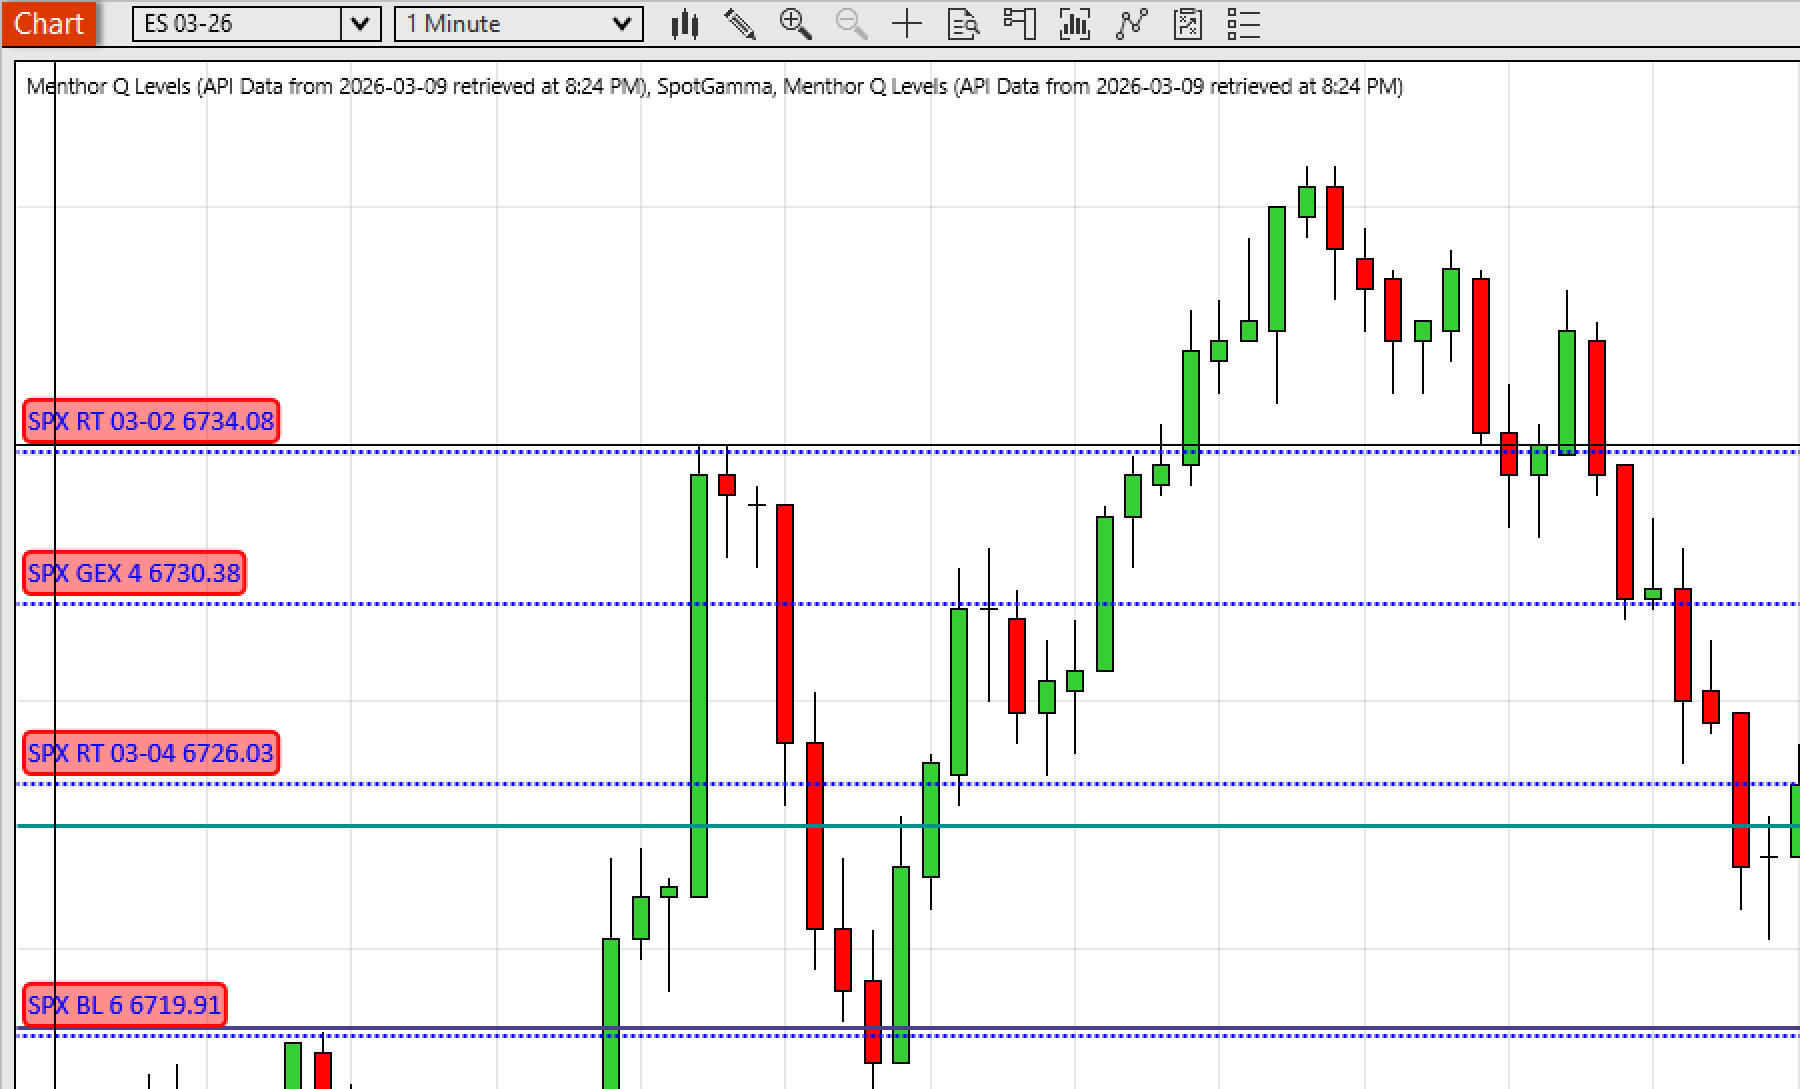Open the 1 Minute interval dropdown
Screen dimensions: 1800x1089
(x=519, y=24)
